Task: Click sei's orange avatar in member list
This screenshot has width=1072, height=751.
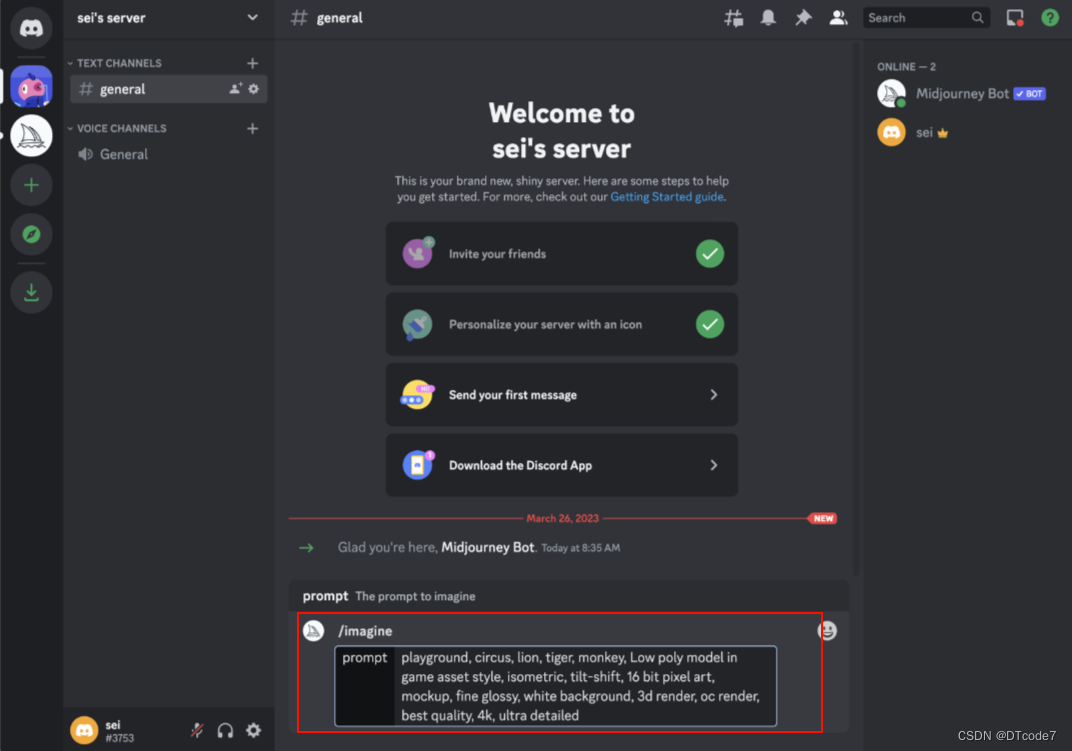Action: pyautogui.click(x=892, y=133)
